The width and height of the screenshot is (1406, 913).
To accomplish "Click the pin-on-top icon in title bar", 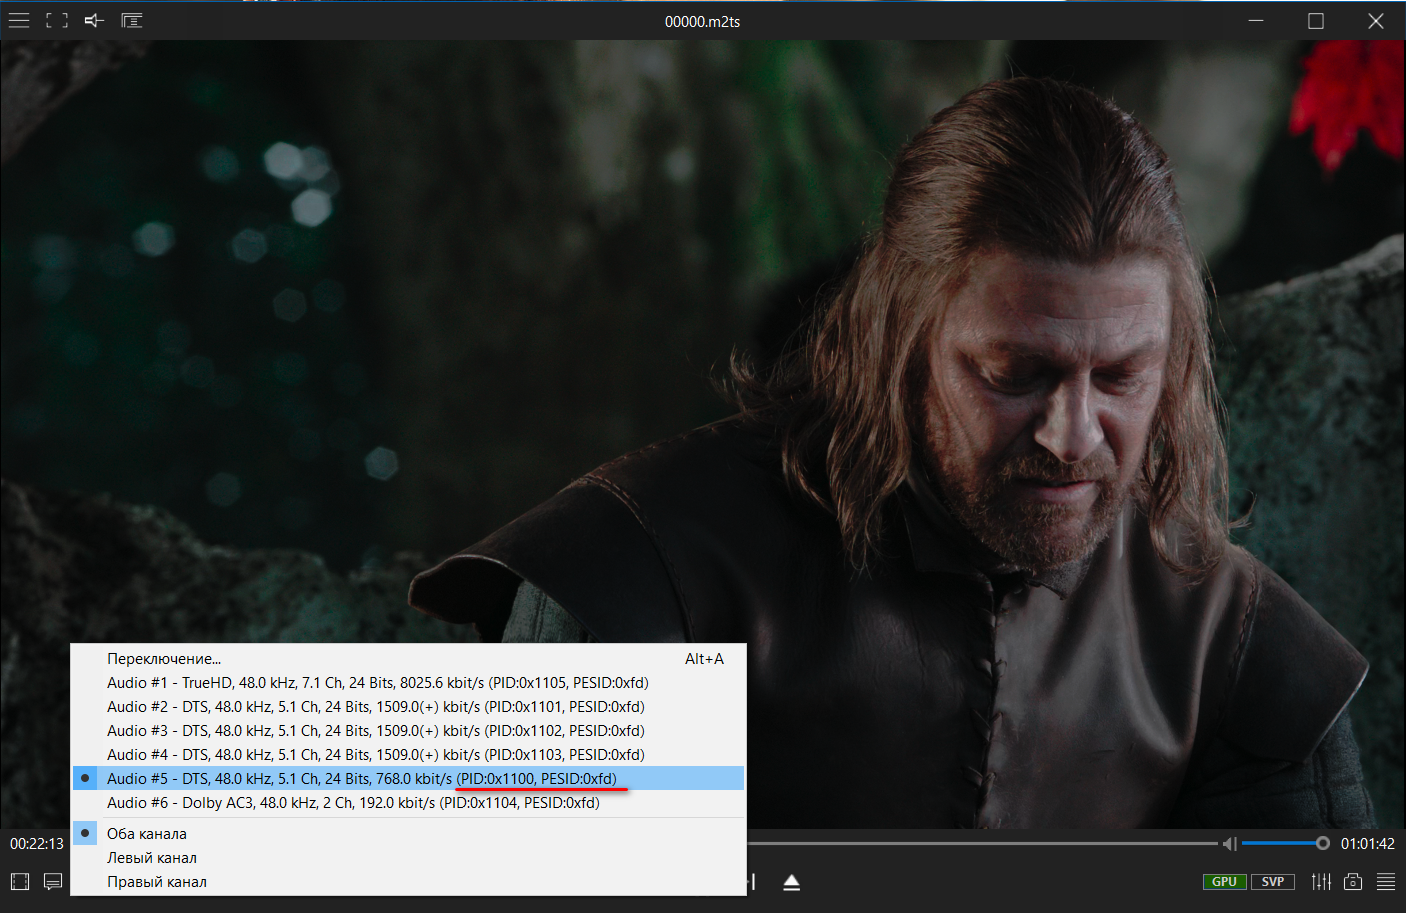I will [94, 21].
